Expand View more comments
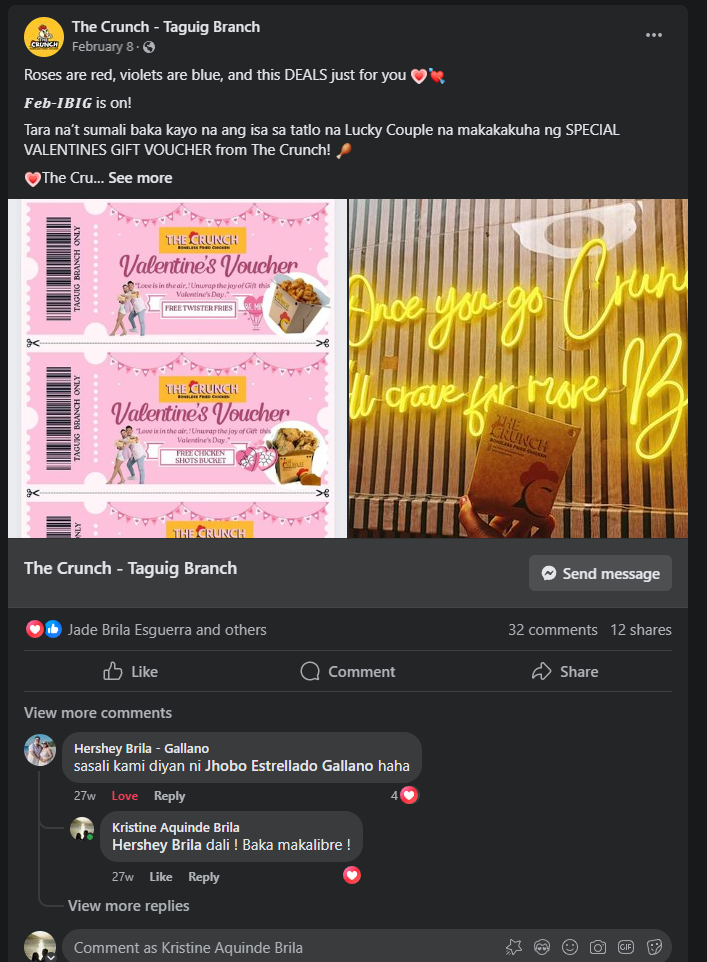This screenshot has width=707, height=962. pyautogui.click(x=98, y=713)
